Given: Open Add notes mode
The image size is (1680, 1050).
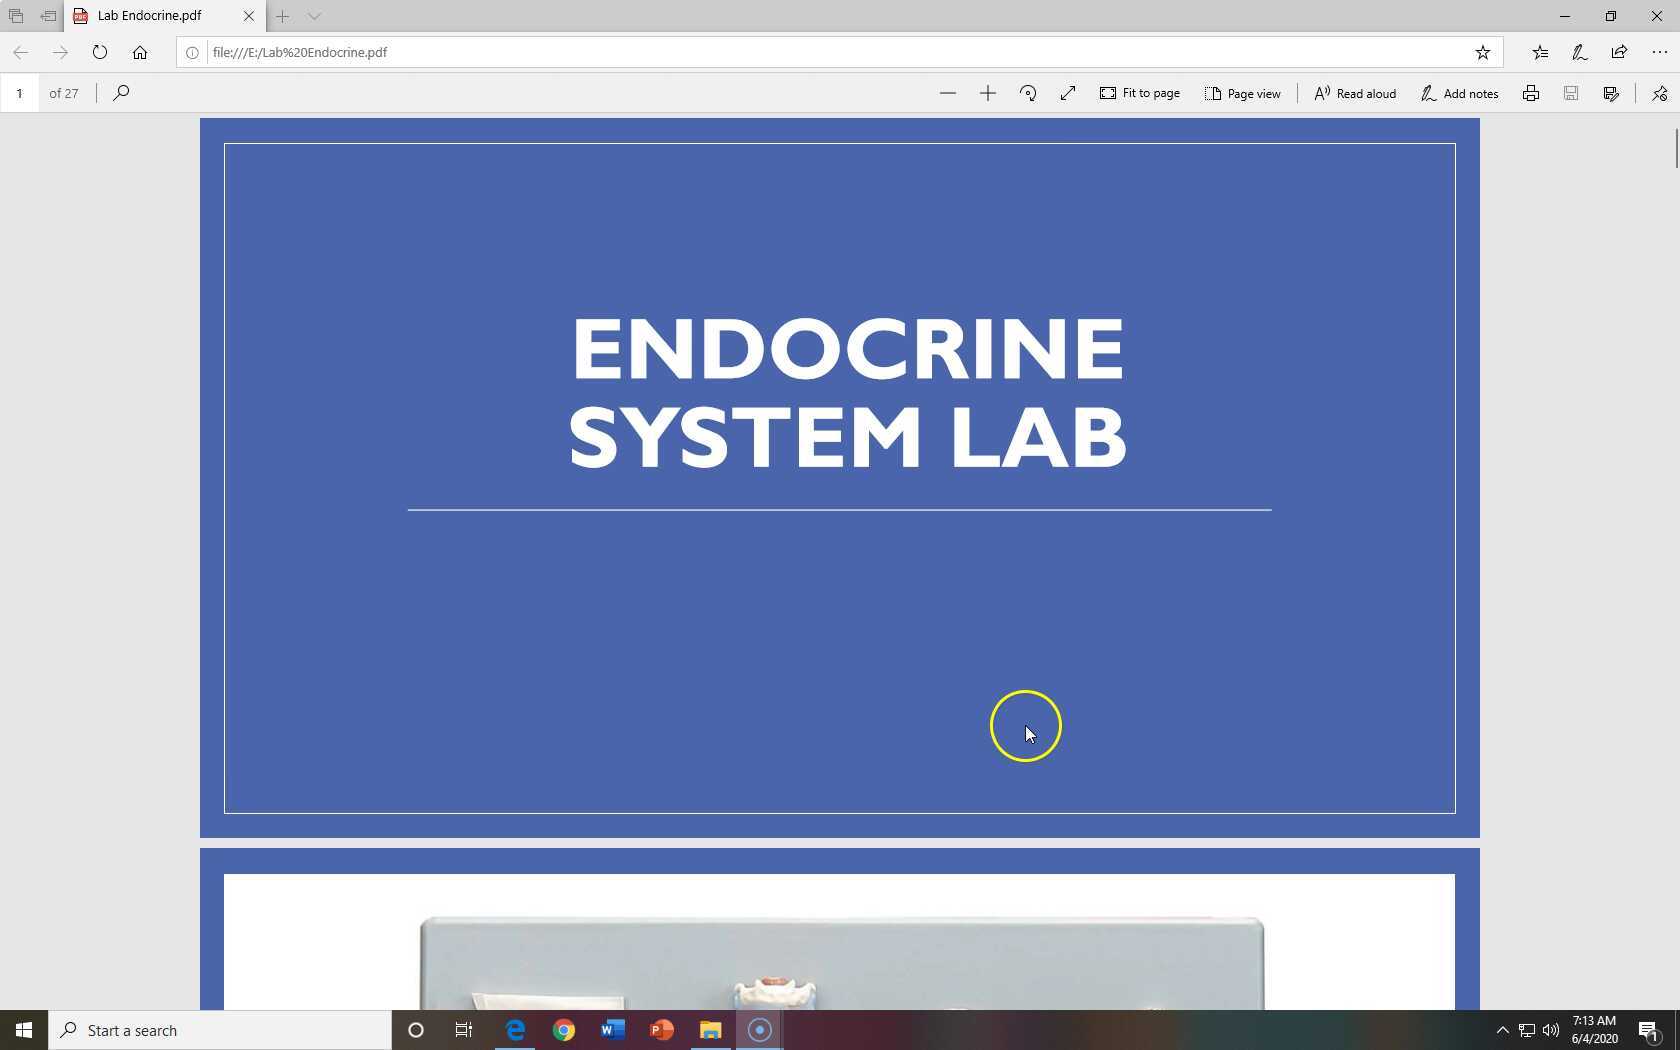Looking at the screenshot, I should [1459, 93].
